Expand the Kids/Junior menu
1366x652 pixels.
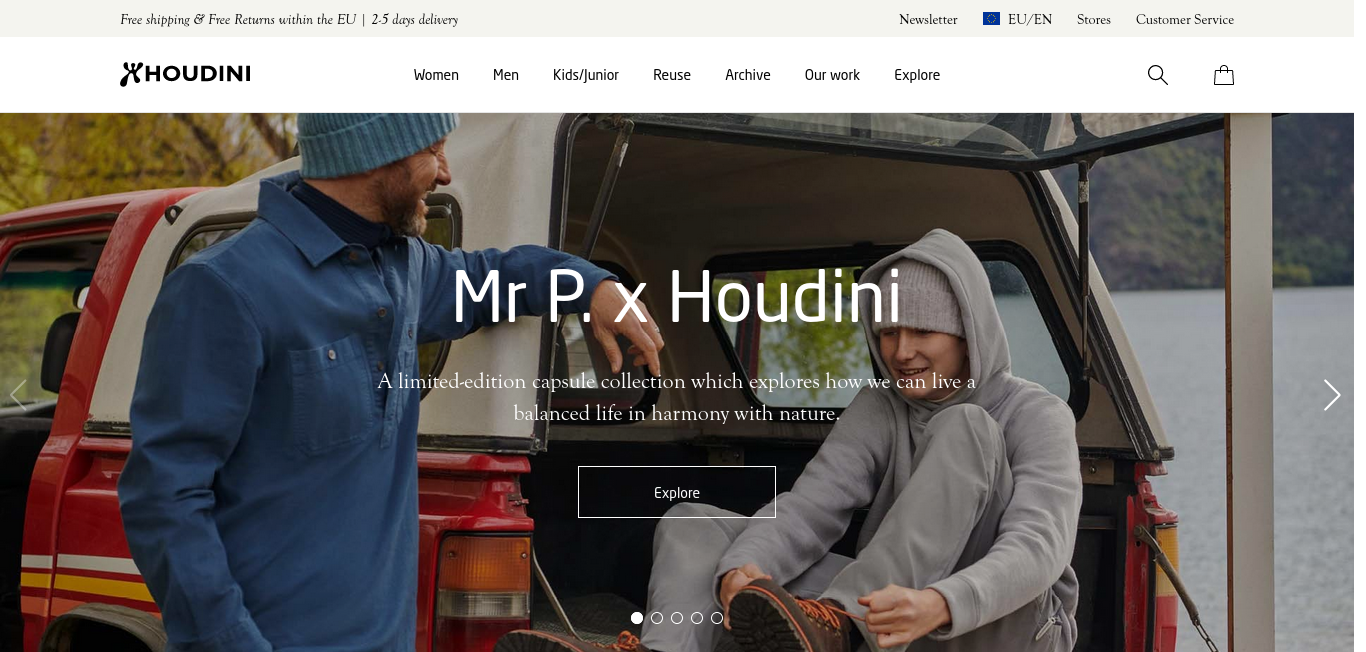pyautogui.click(x=586, y=75)
